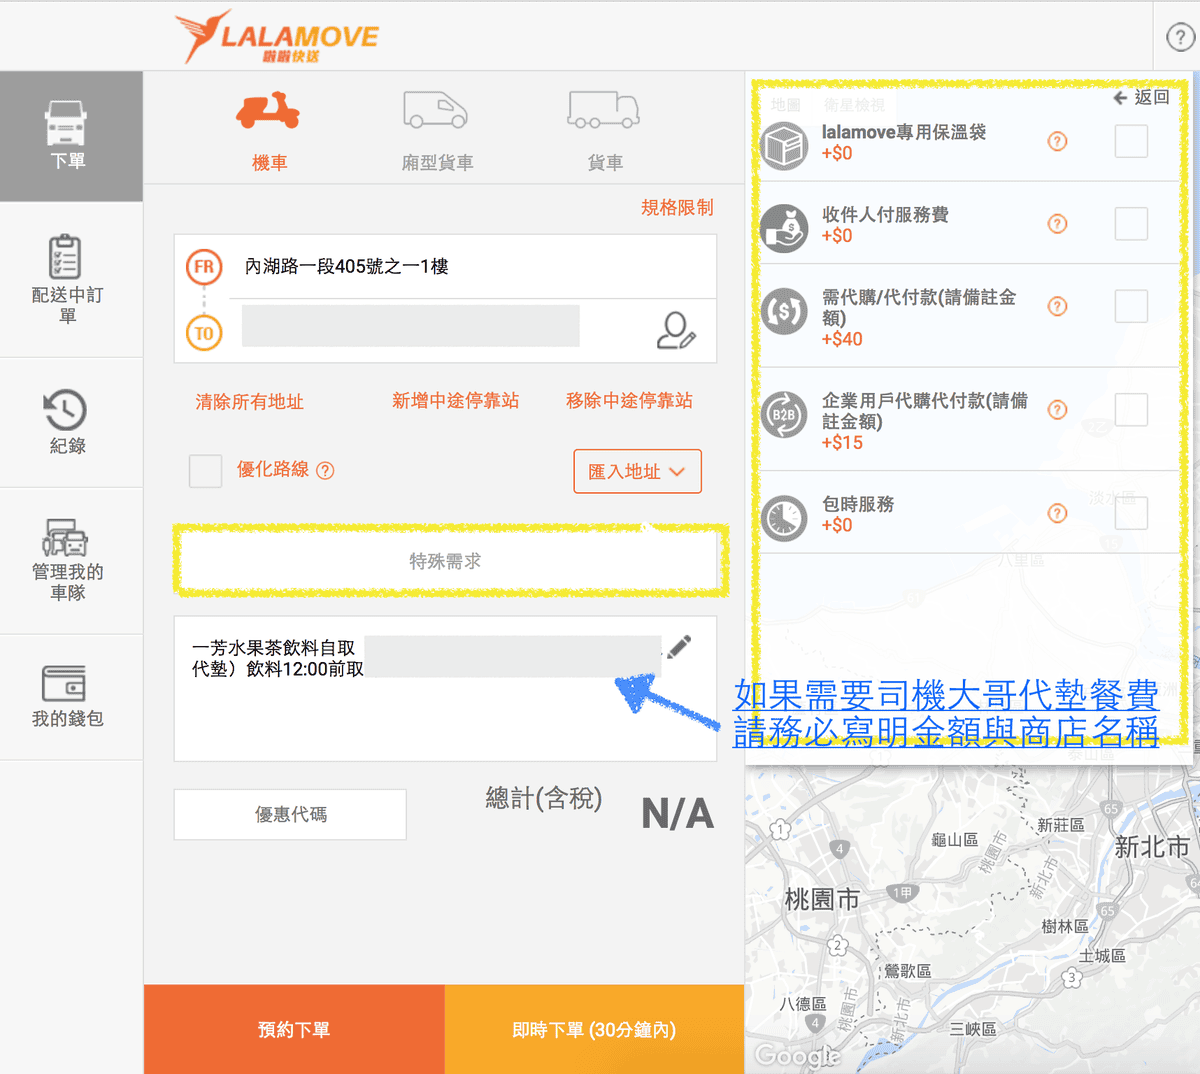The image size is (1200, 1074).
Task: Open the help tooltip for lalamove專用保溫袋
Action: 1057,141
